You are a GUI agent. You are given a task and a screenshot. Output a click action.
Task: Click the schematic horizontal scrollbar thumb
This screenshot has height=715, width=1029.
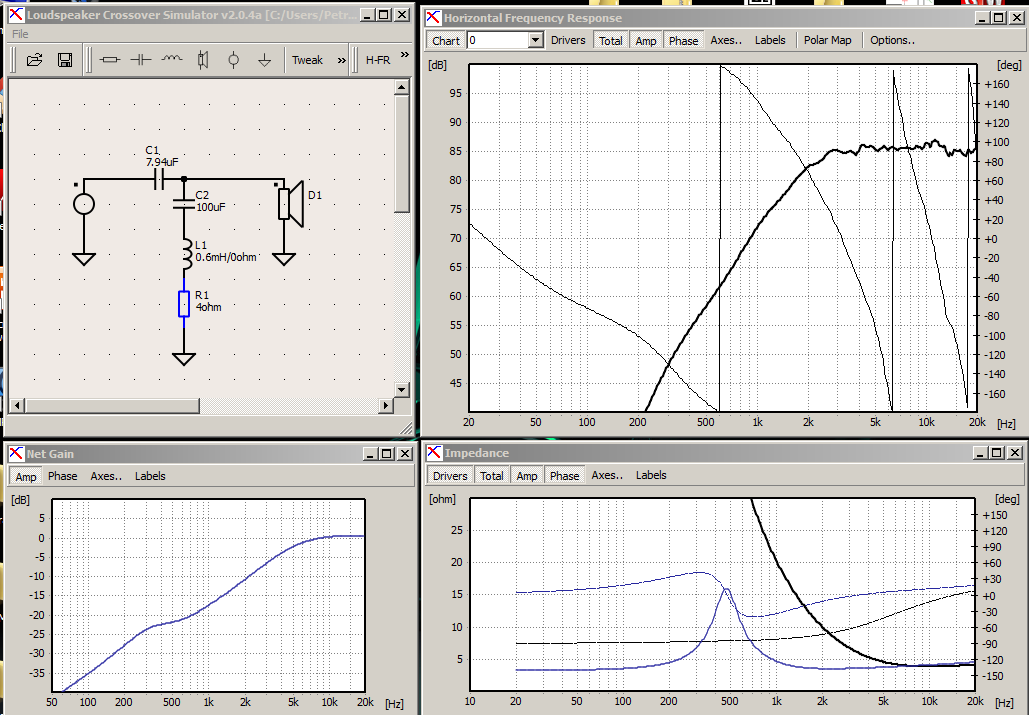tap(112, 406)
